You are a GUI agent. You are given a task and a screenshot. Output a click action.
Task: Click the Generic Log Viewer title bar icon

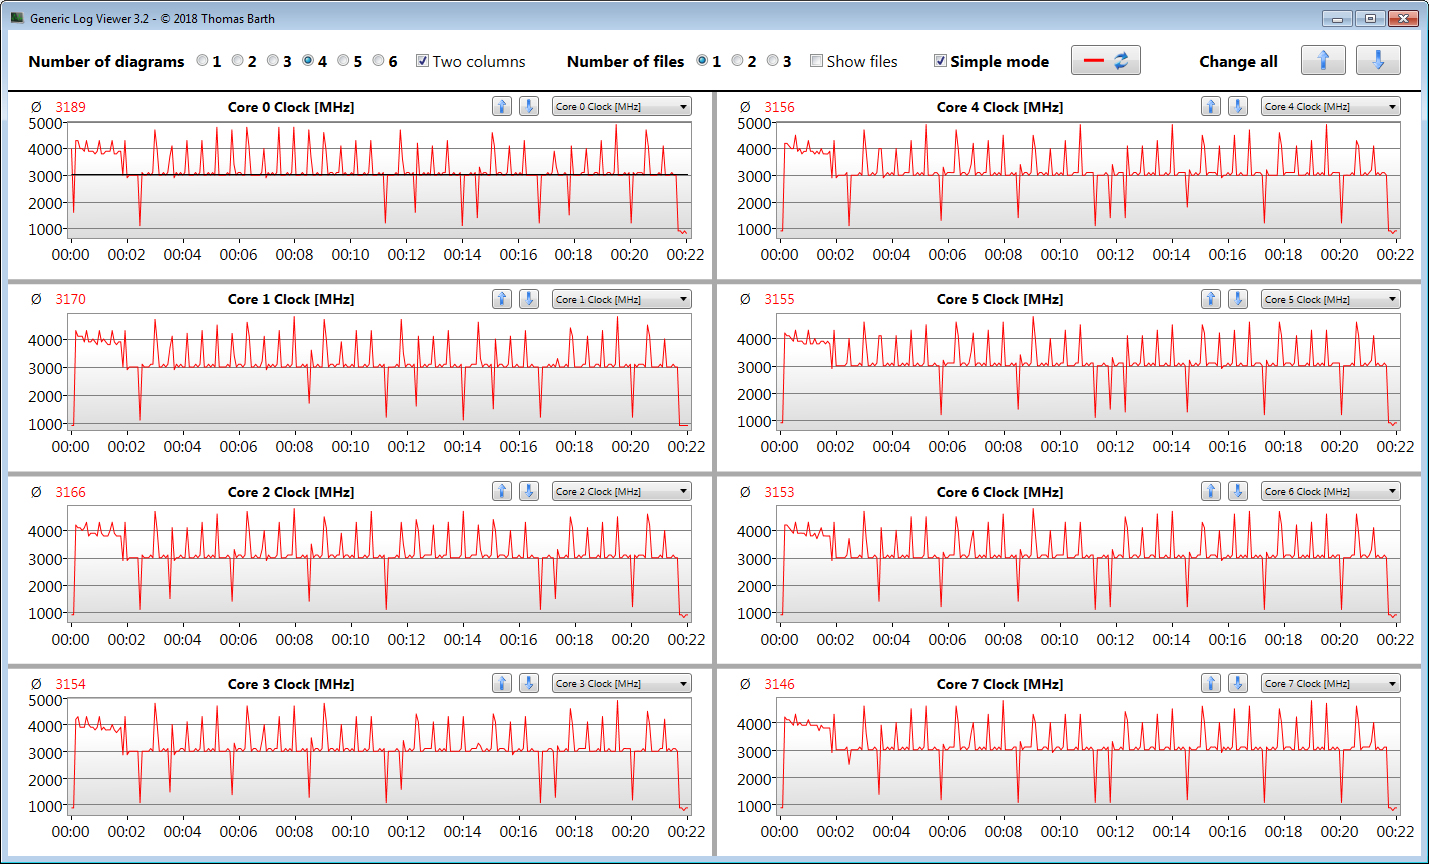click(x=17, y=18)
